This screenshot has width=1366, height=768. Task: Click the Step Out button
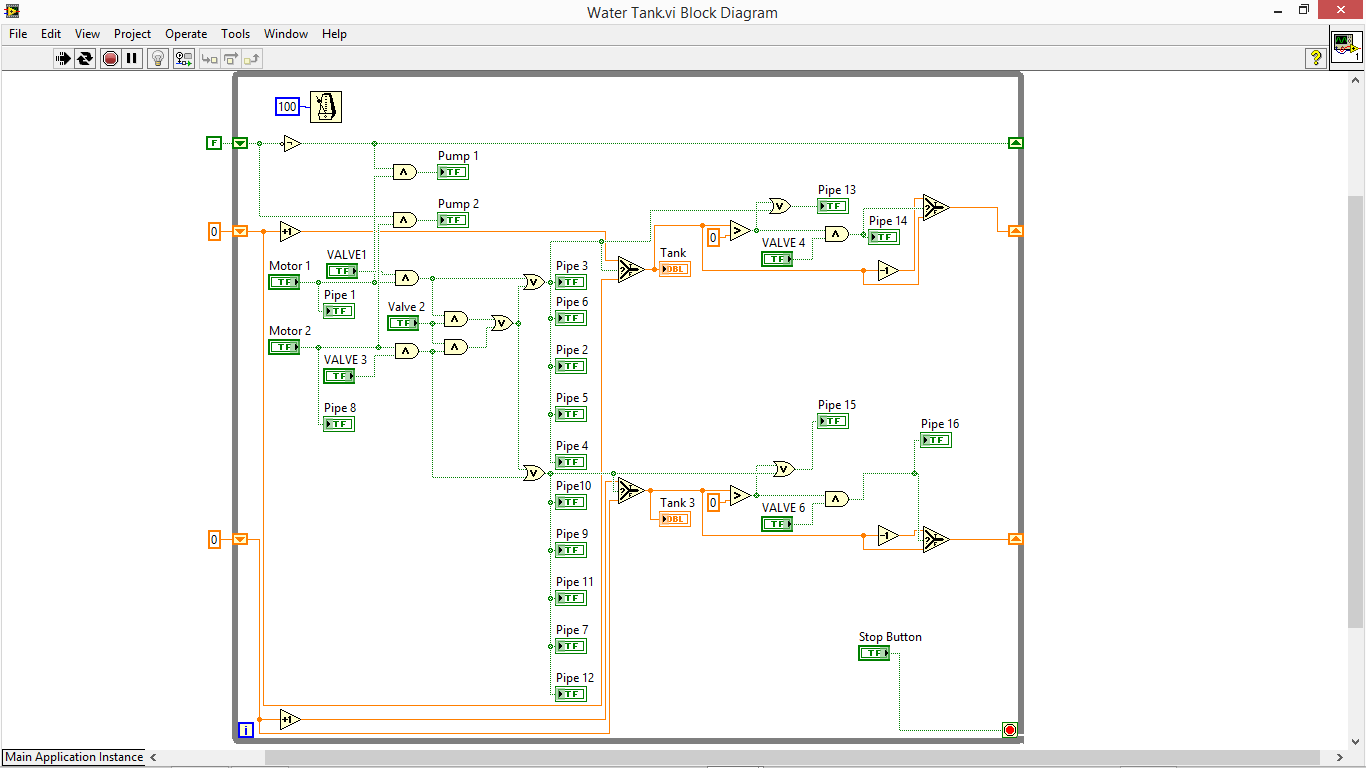click(251, 59)
